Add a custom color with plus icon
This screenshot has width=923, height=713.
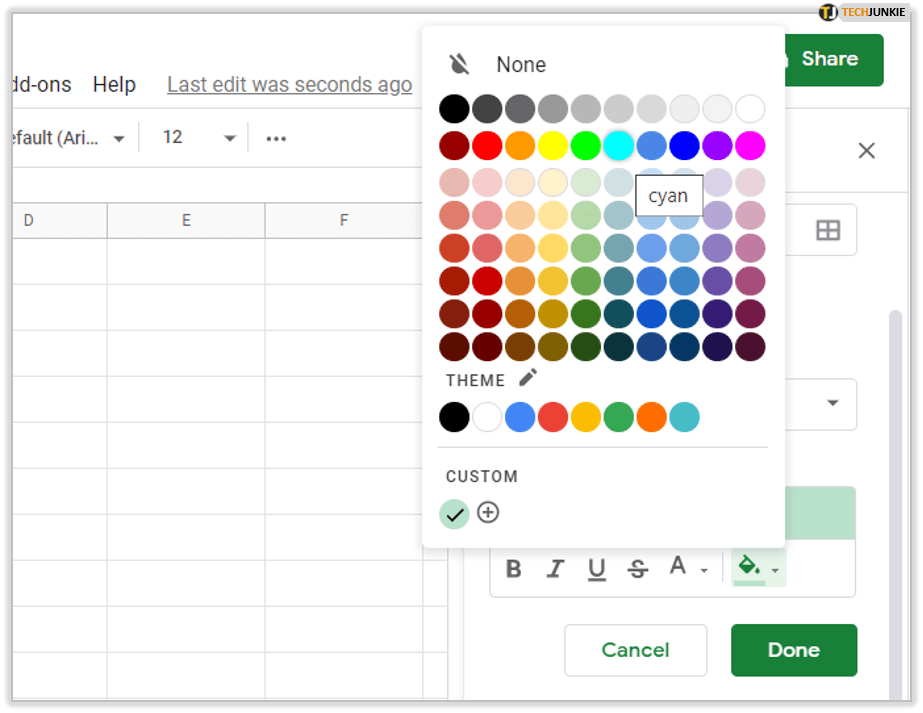tap(488, 513)
